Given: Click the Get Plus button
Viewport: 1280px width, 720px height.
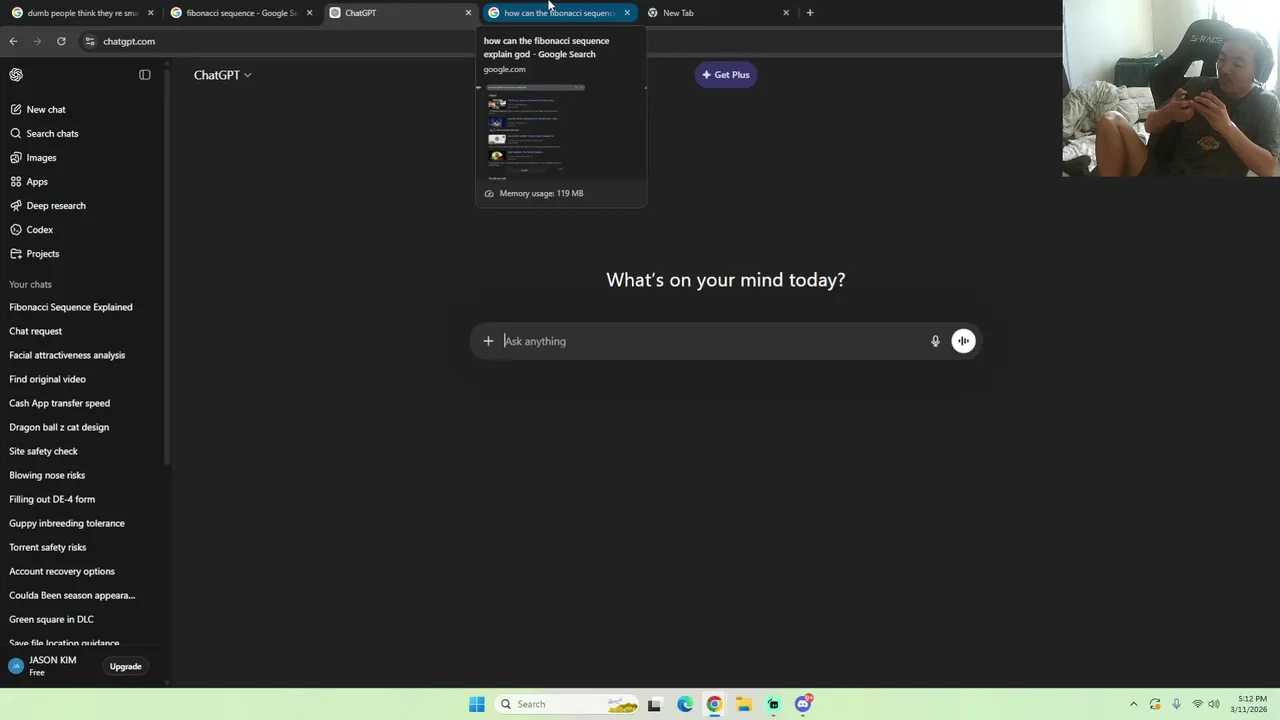Looking at the screenshot, I should click(x=726, y=75).
